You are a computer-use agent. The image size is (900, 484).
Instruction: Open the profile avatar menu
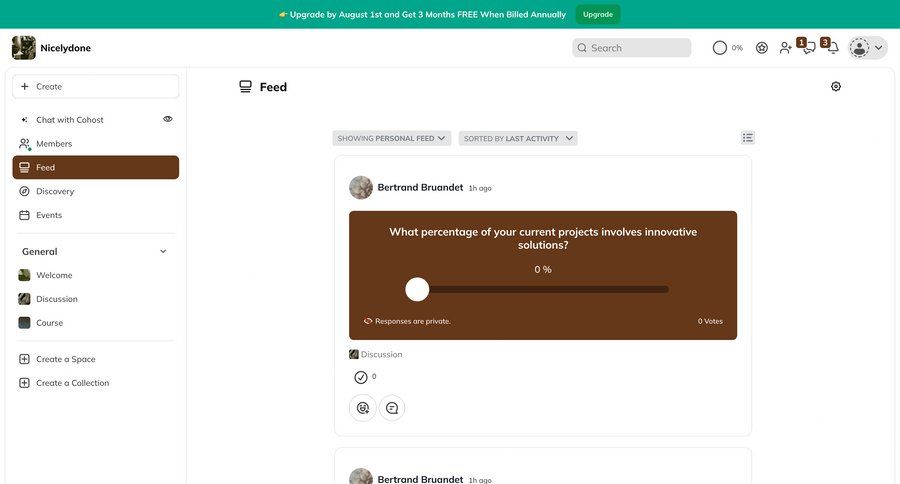point(866,48)
